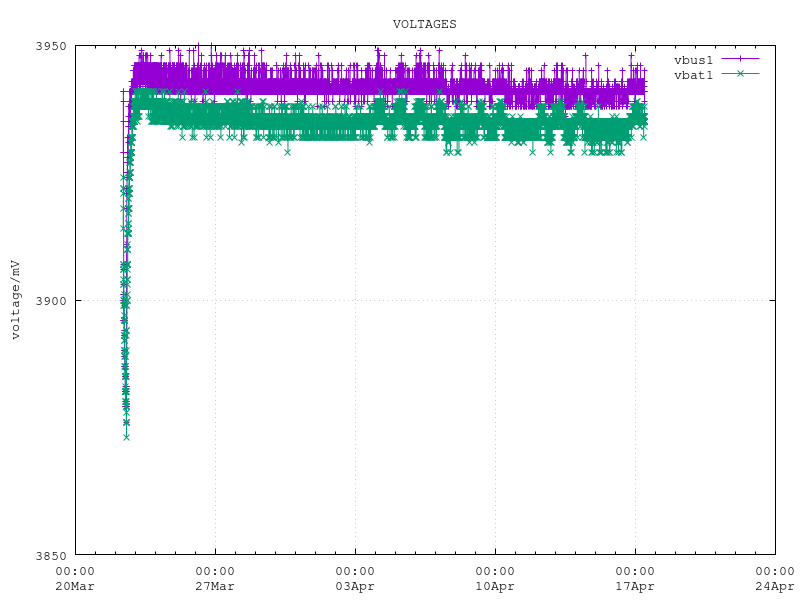Click the purple vbus1 legend line sample
Viewport: 800px width, 600px height.
[x=740, y=59]
